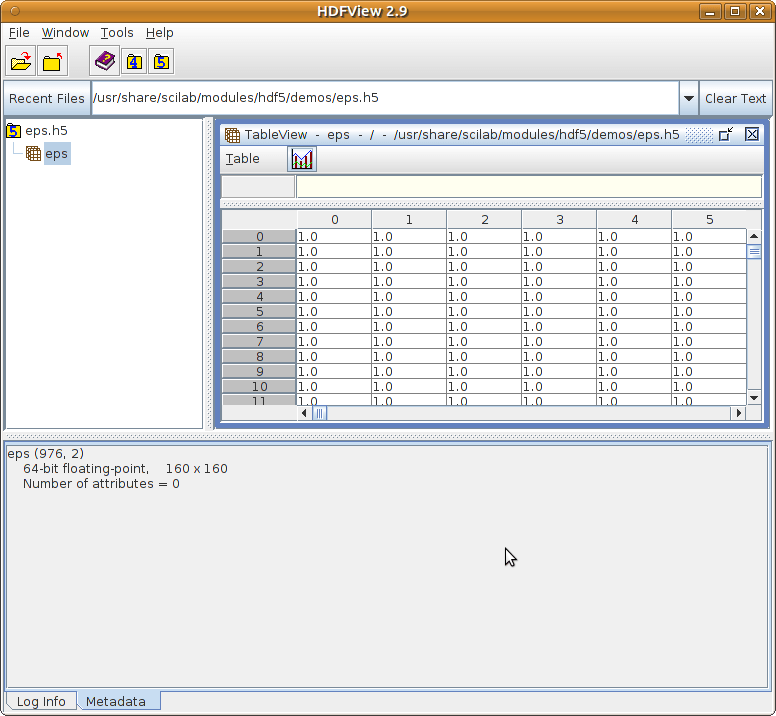Click the cell address label box

(258, 187)
